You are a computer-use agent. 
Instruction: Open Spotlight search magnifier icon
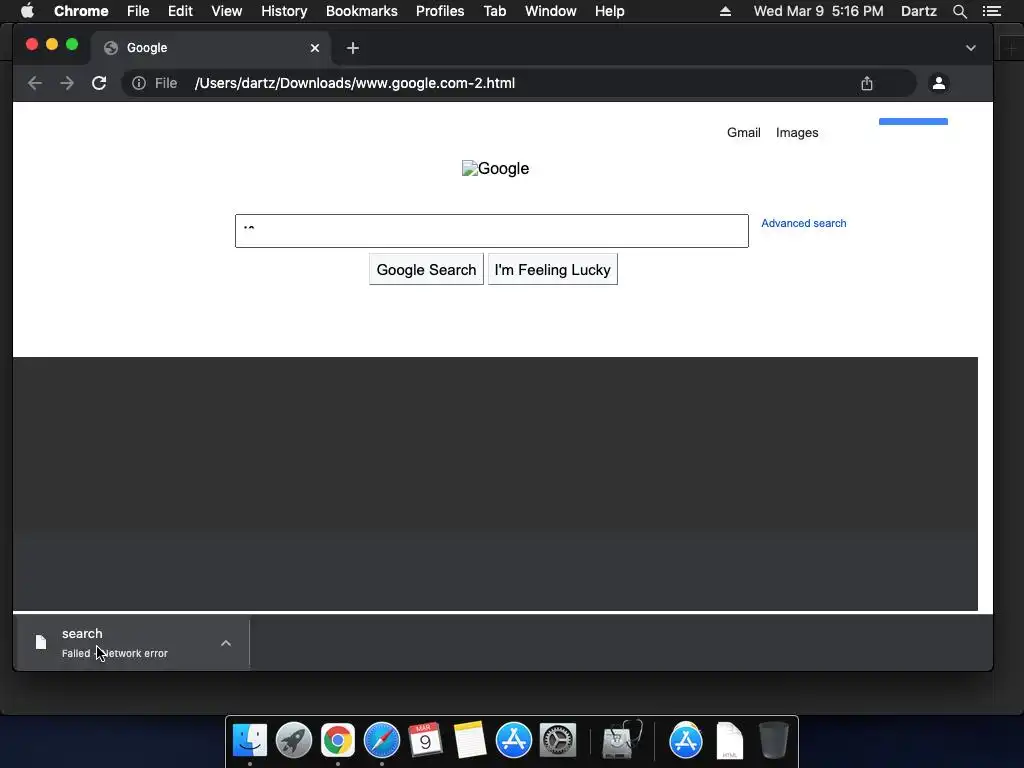959,11
